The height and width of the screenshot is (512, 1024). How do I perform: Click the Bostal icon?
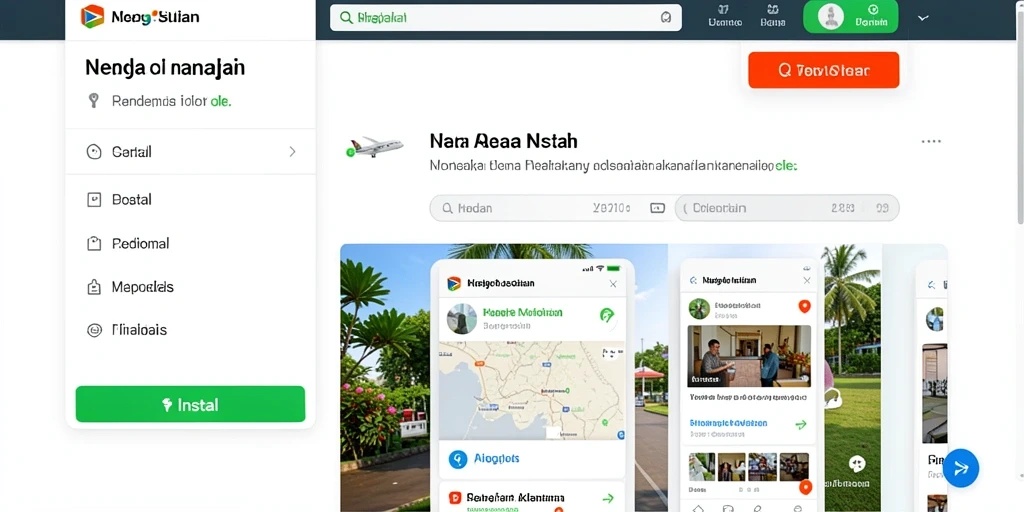click(94, 200)
